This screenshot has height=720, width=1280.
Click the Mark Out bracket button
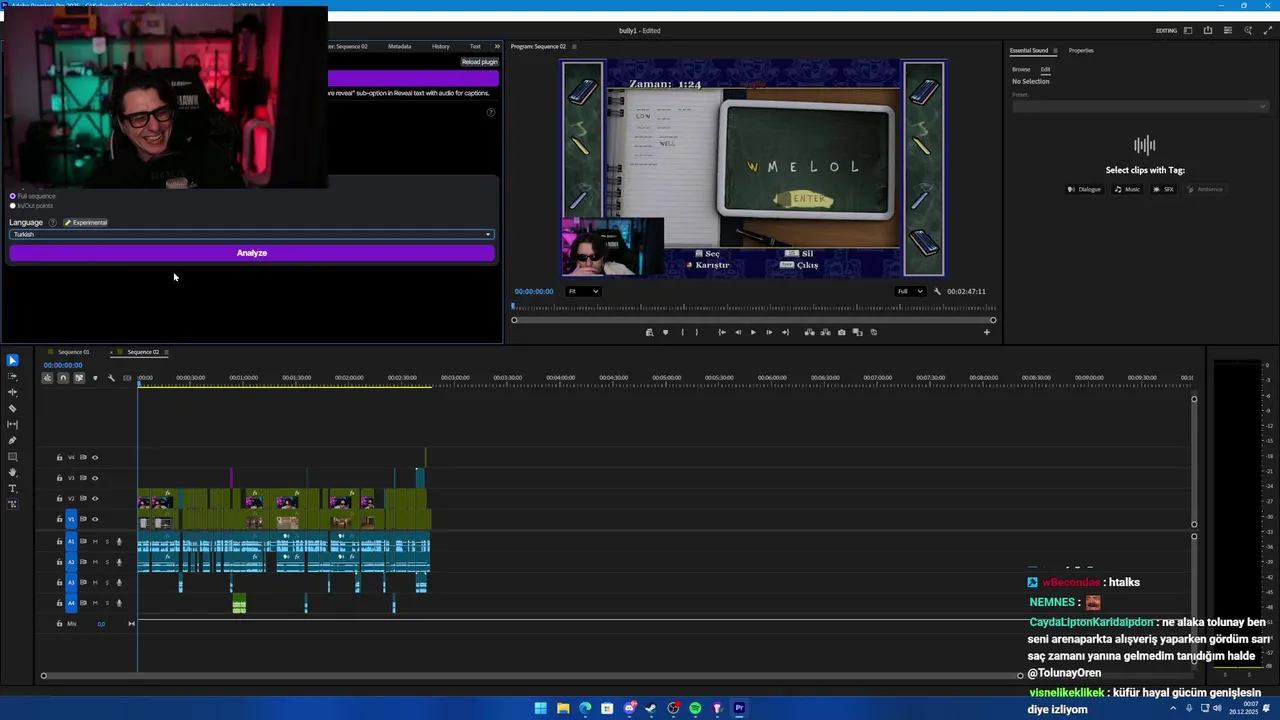697,332
